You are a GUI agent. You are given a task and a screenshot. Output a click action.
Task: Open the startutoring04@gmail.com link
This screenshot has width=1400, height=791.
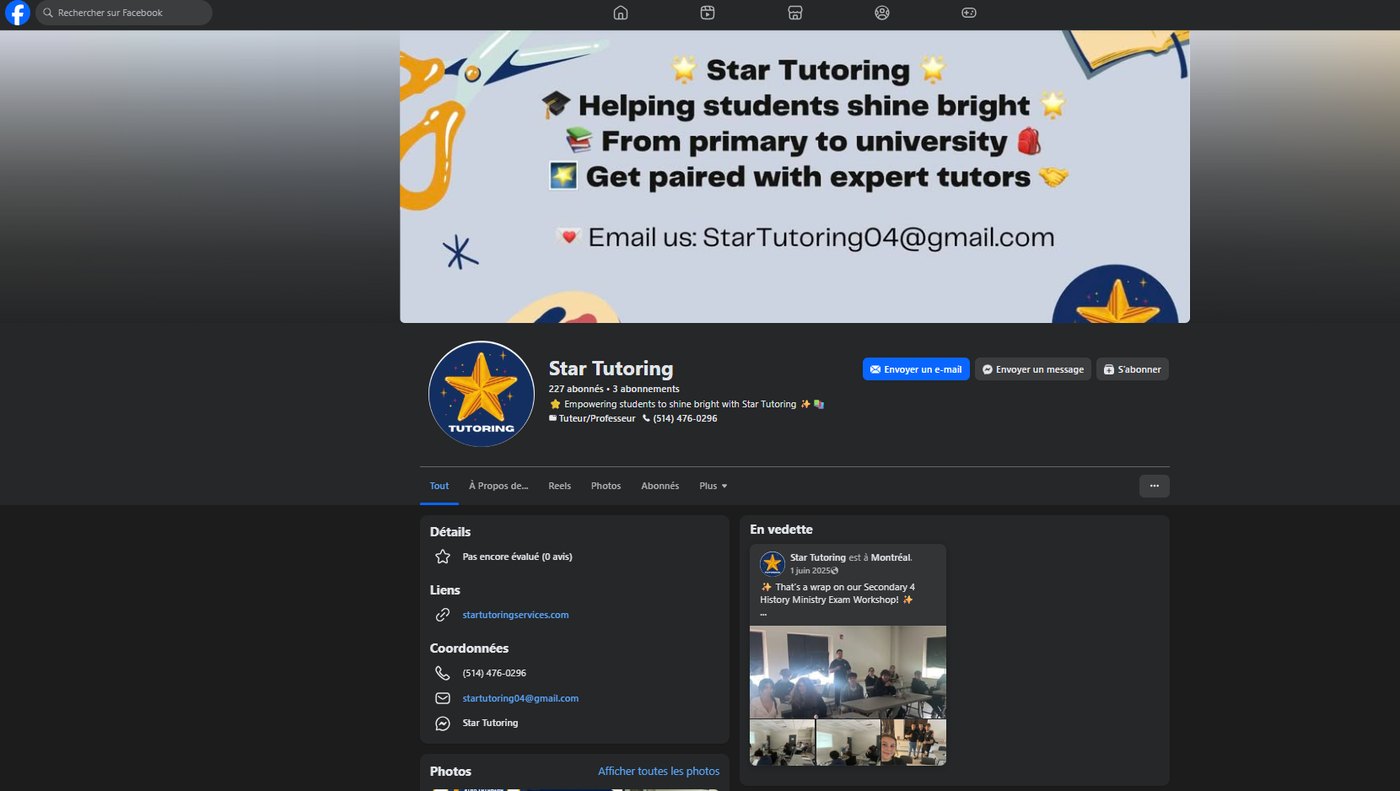click(520, 698)
